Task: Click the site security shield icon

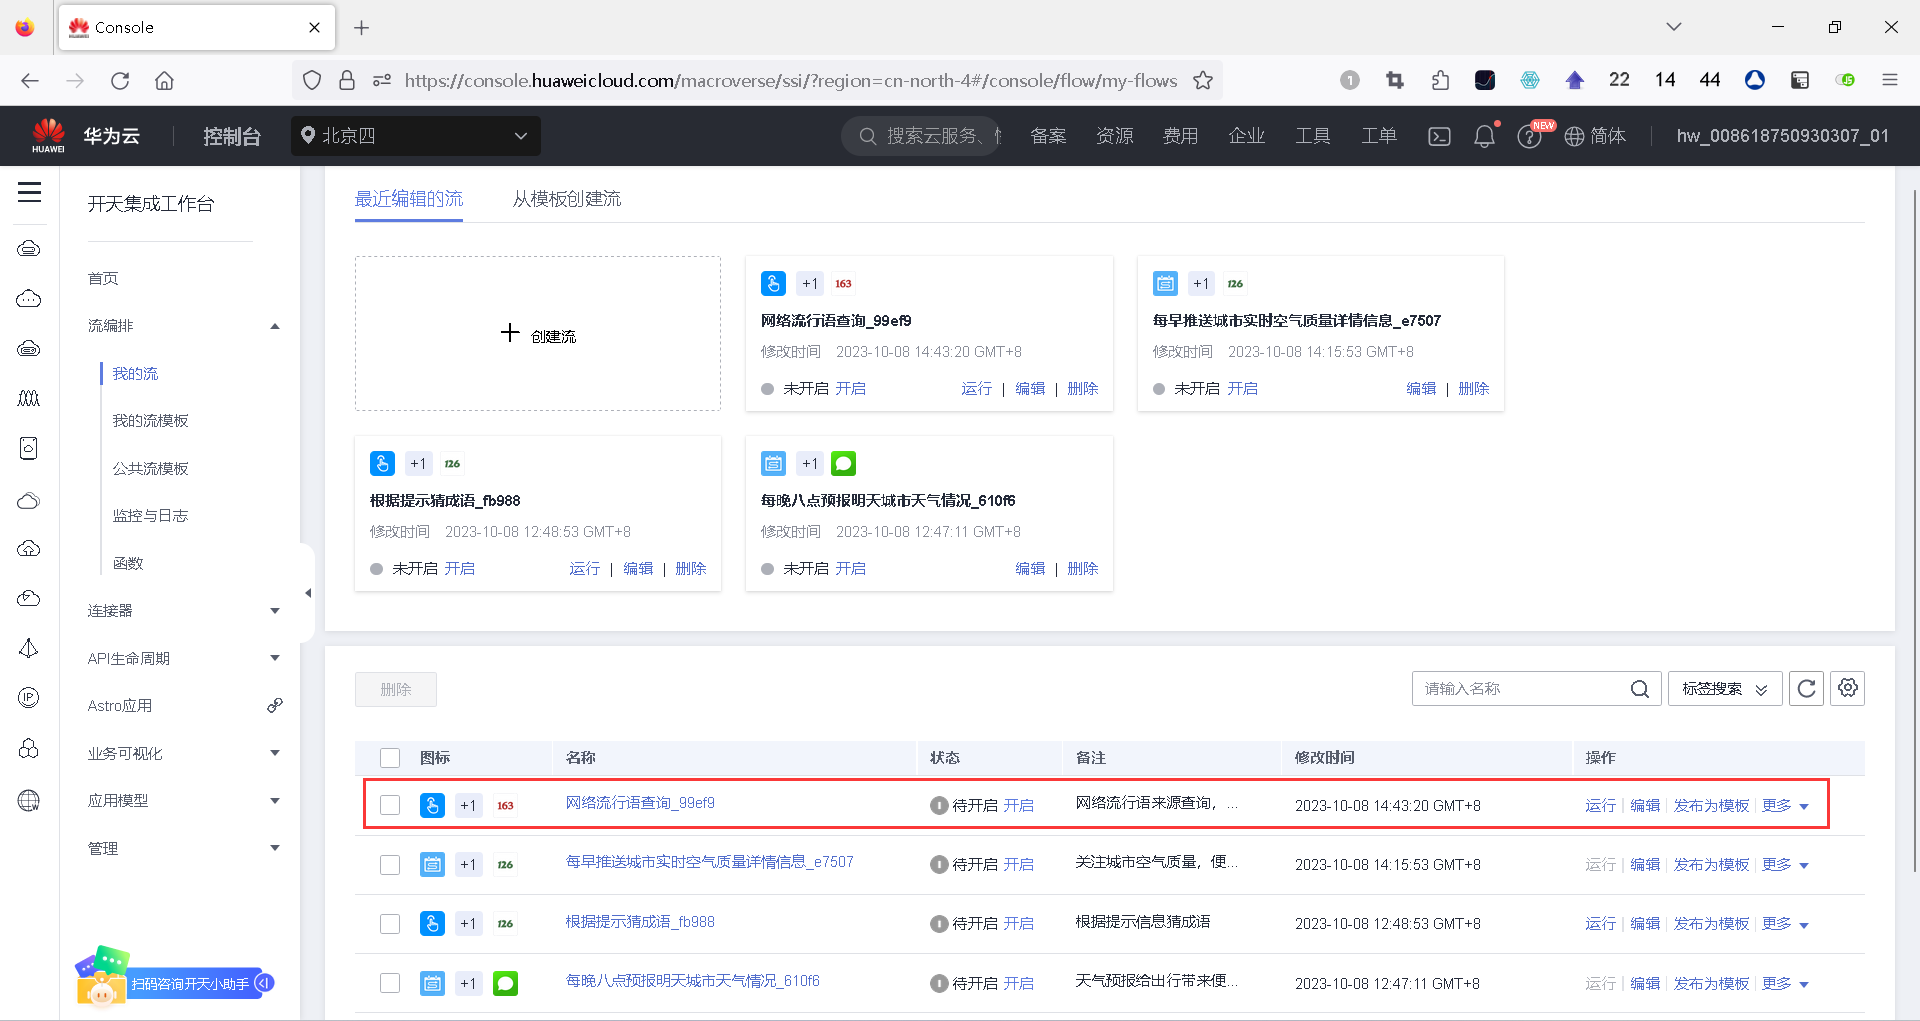Action: coord(312,81)
